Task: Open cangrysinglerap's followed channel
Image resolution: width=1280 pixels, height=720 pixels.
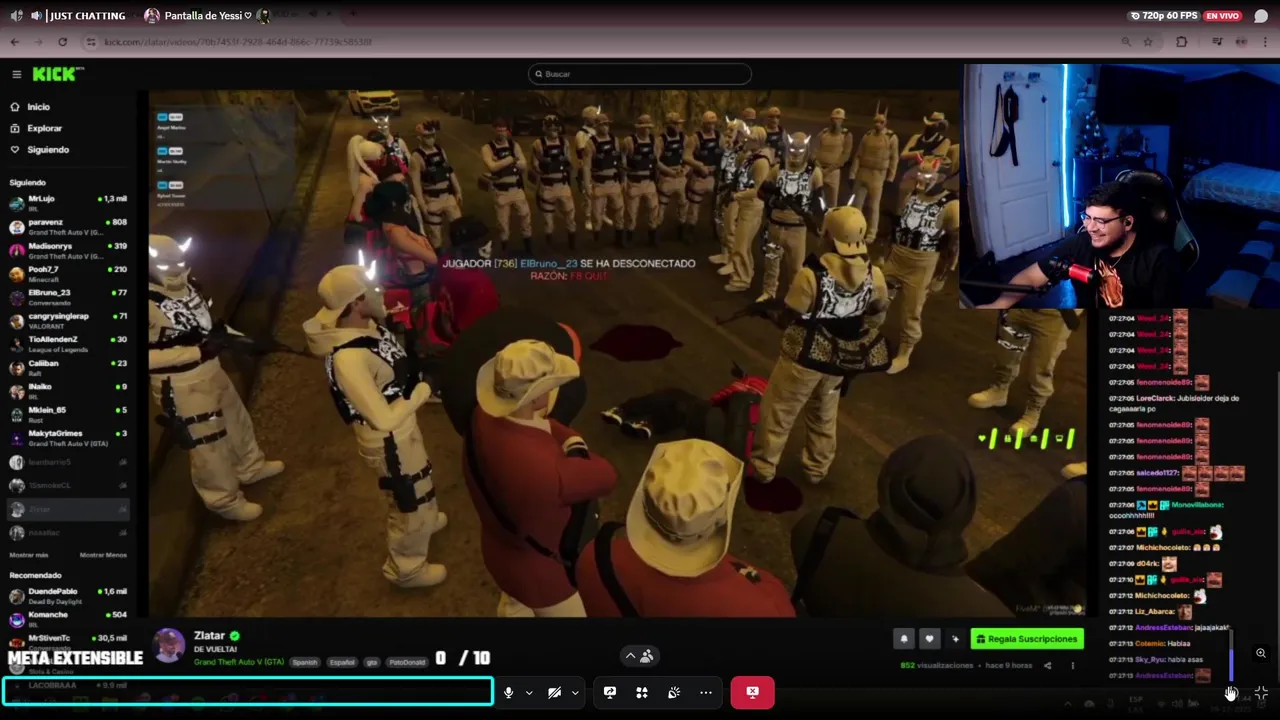Action: [68, 321]
